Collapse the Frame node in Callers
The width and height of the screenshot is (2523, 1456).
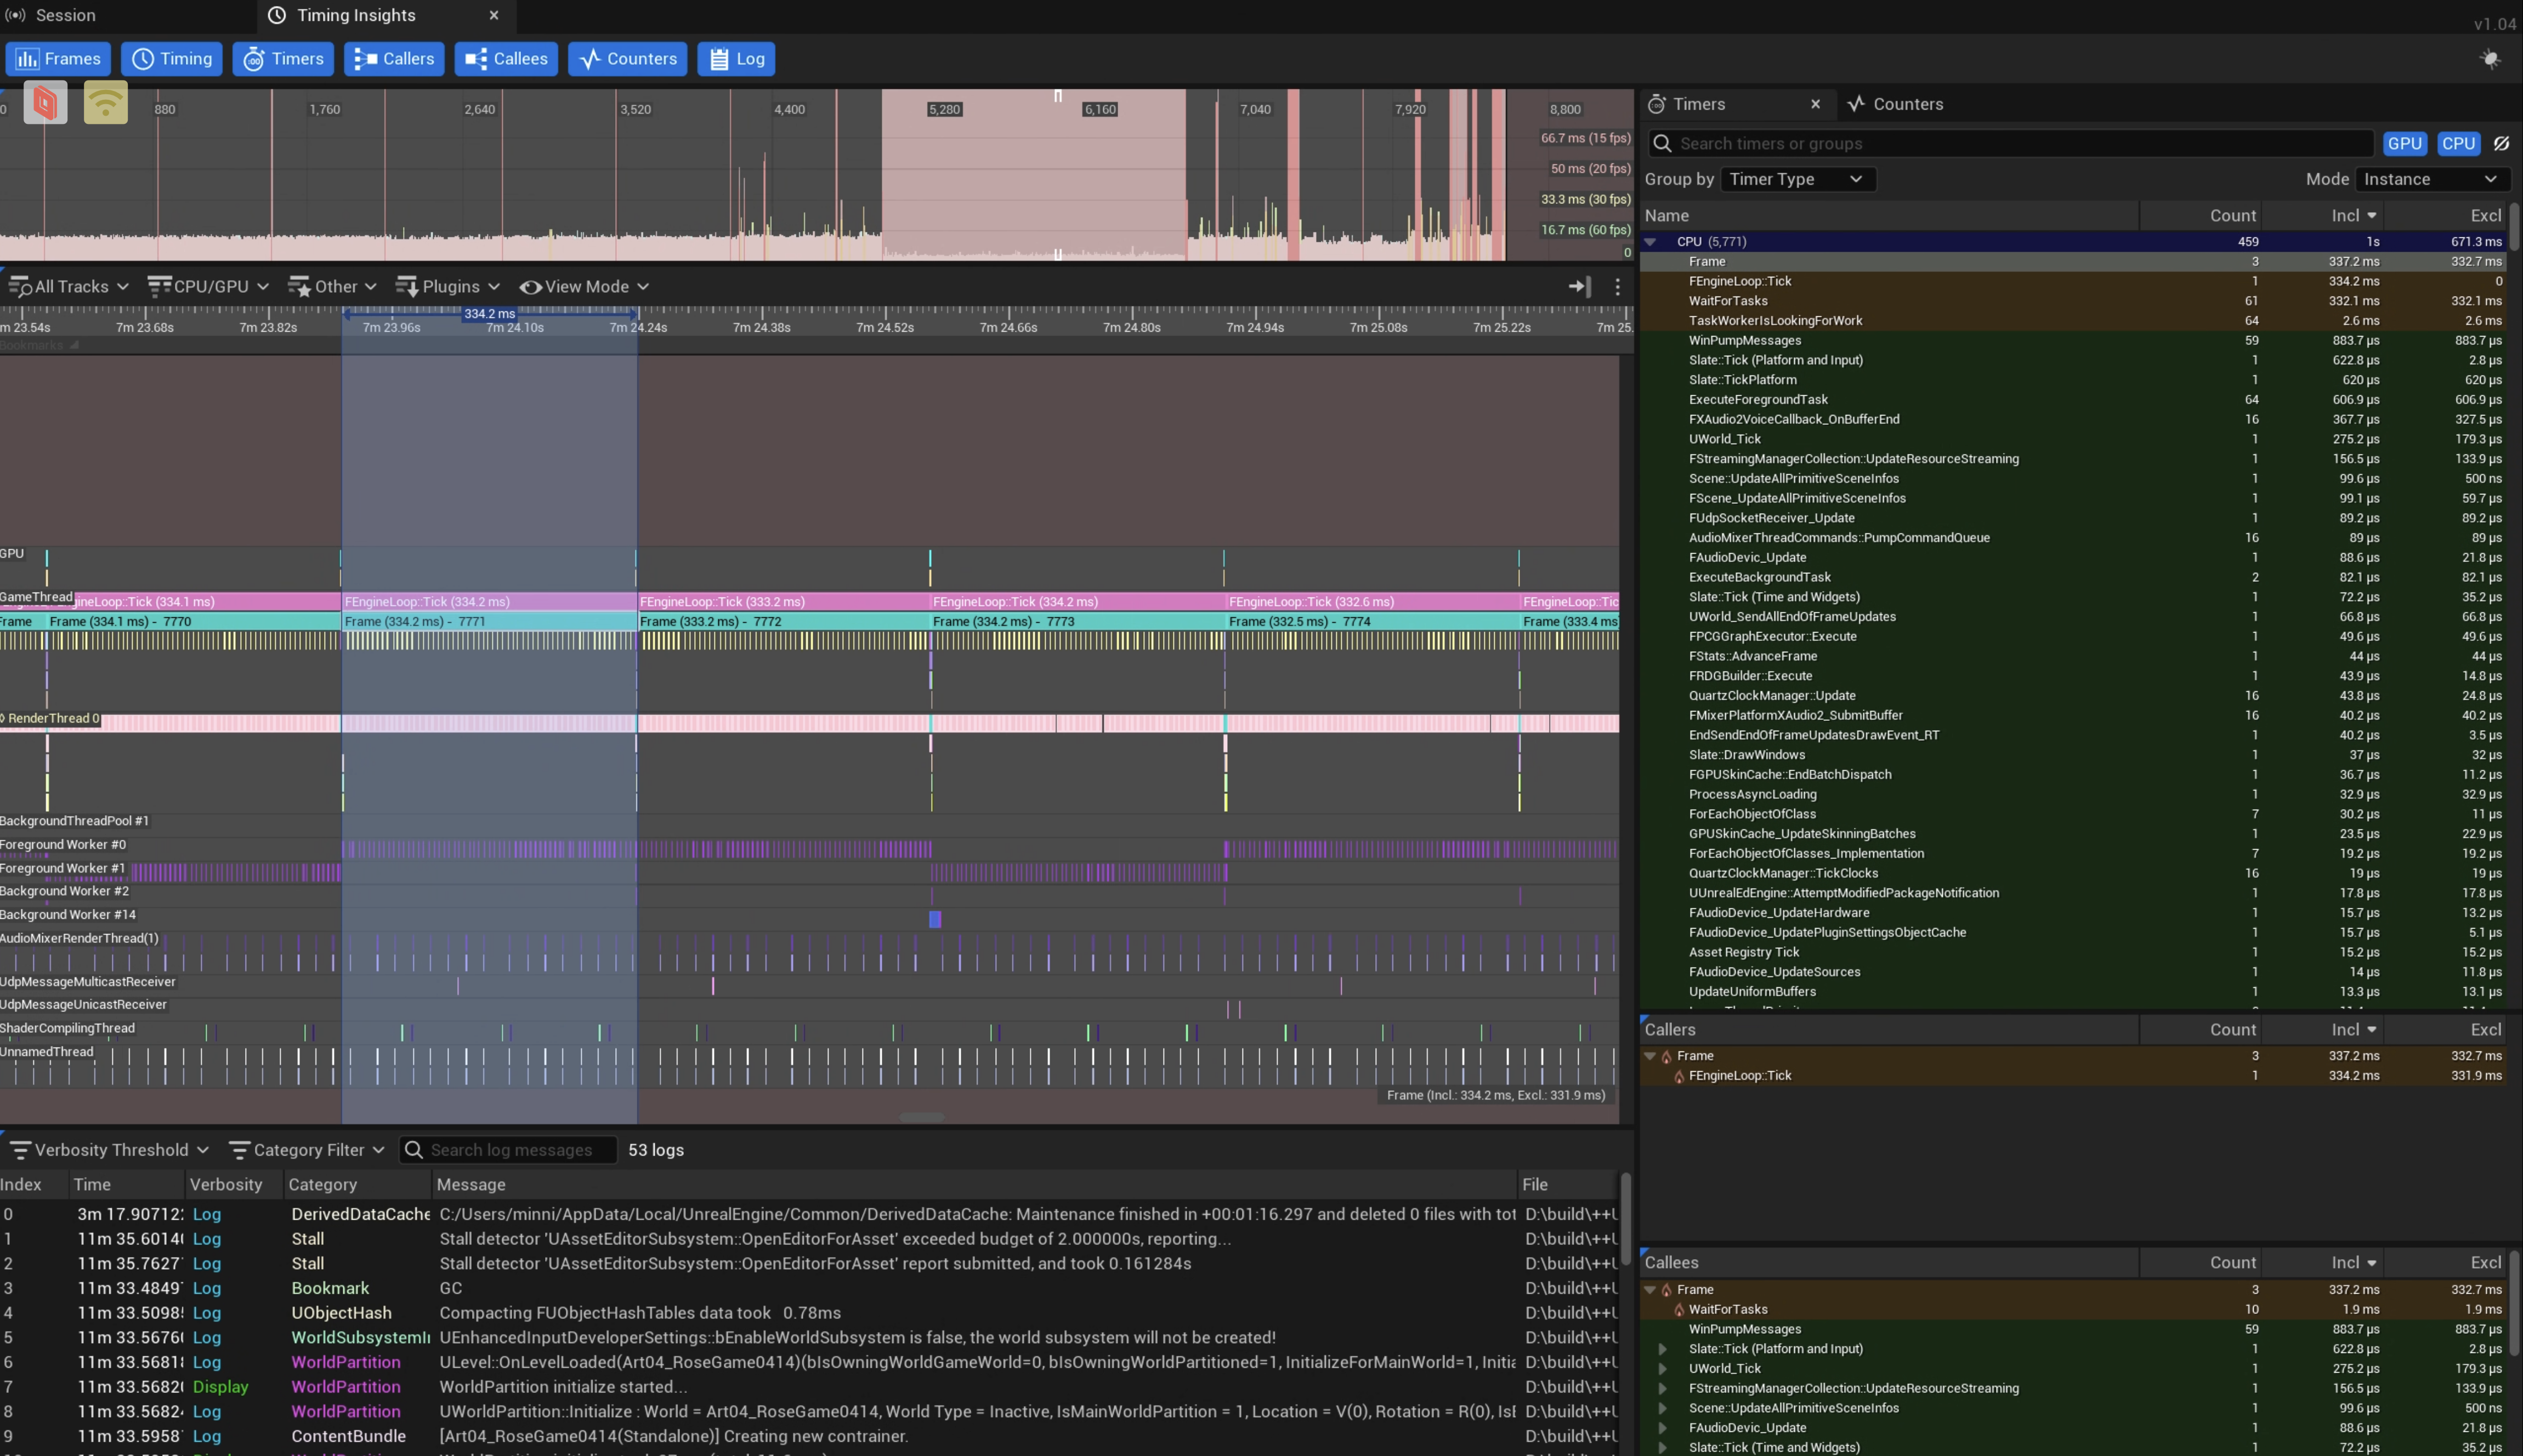1650,1056
